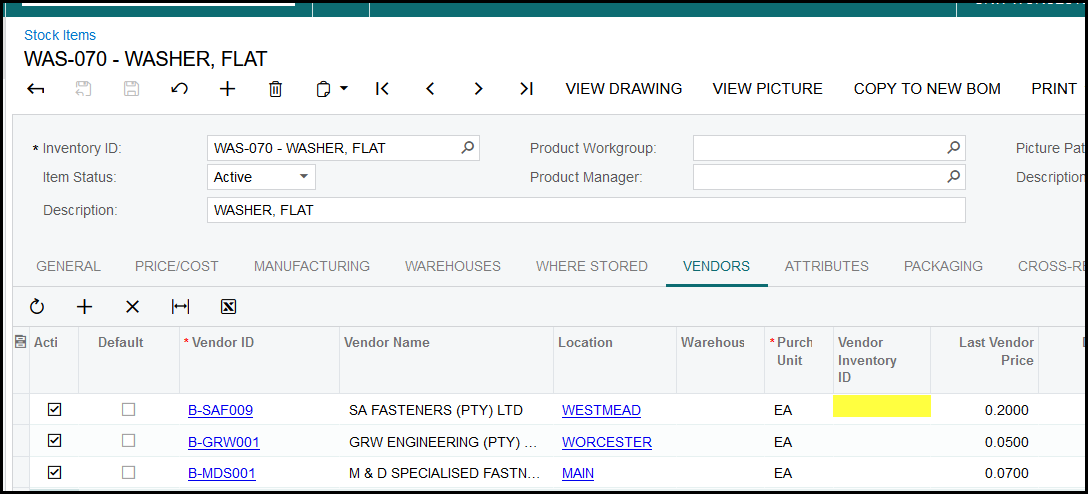
Task: Open the Item Status dropdown
Action: click(304, 177)
